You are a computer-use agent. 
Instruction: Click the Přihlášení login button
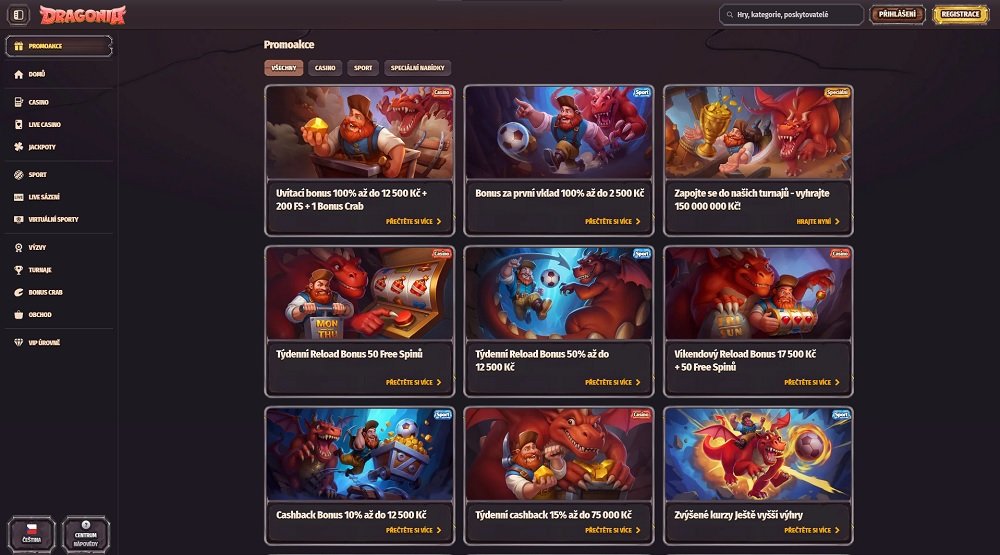897,14
